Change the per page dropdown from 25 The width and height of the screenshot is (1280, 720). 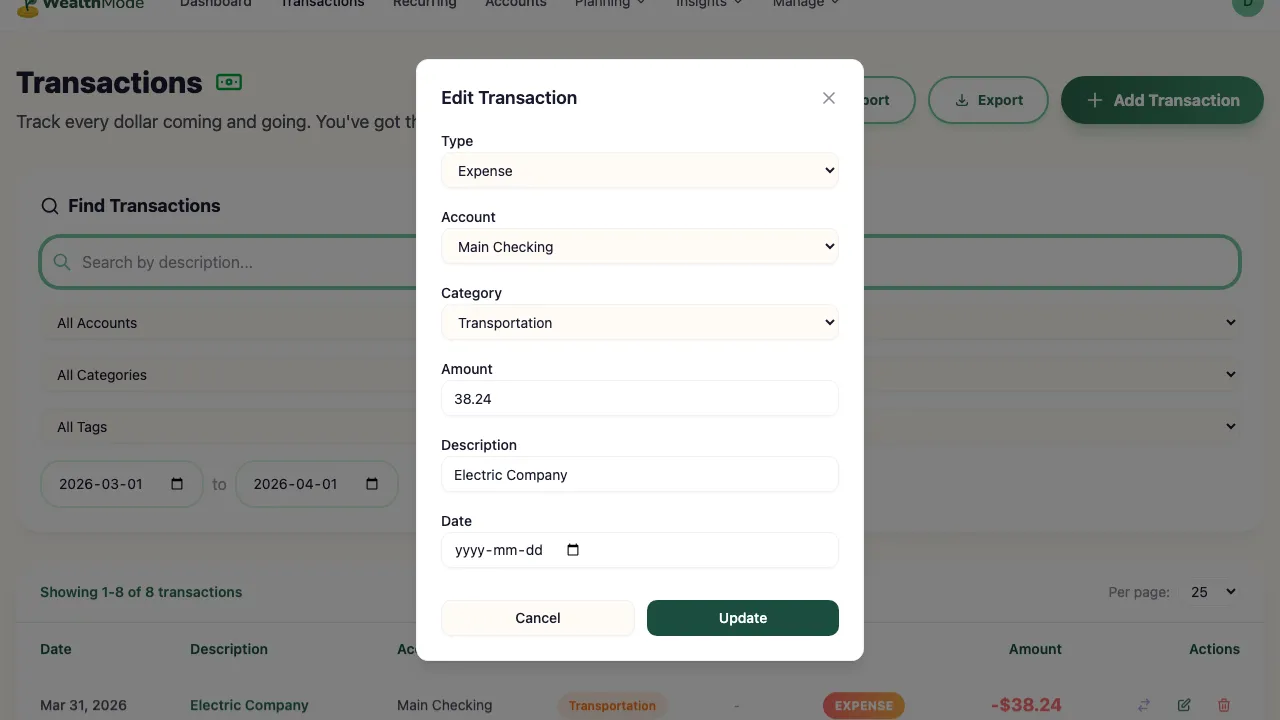click(1211, 591)
